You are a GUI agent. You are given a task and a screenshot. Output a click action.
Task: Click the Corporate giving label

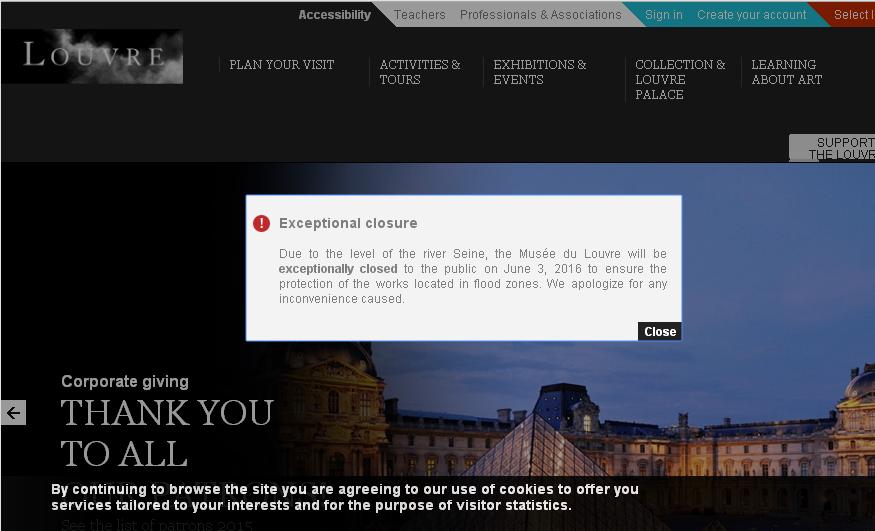[x=125, y=382]
